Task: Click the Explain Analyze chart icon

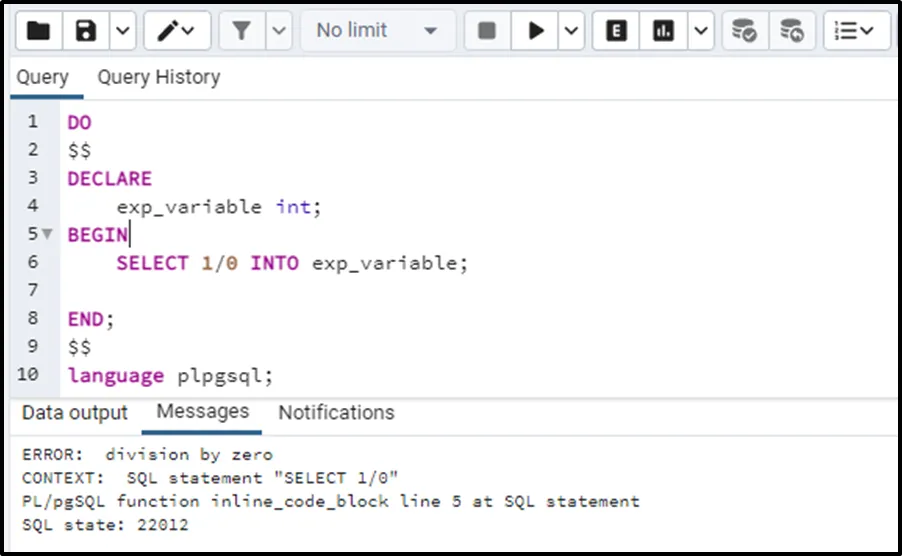Action: [x=663, y=31]
